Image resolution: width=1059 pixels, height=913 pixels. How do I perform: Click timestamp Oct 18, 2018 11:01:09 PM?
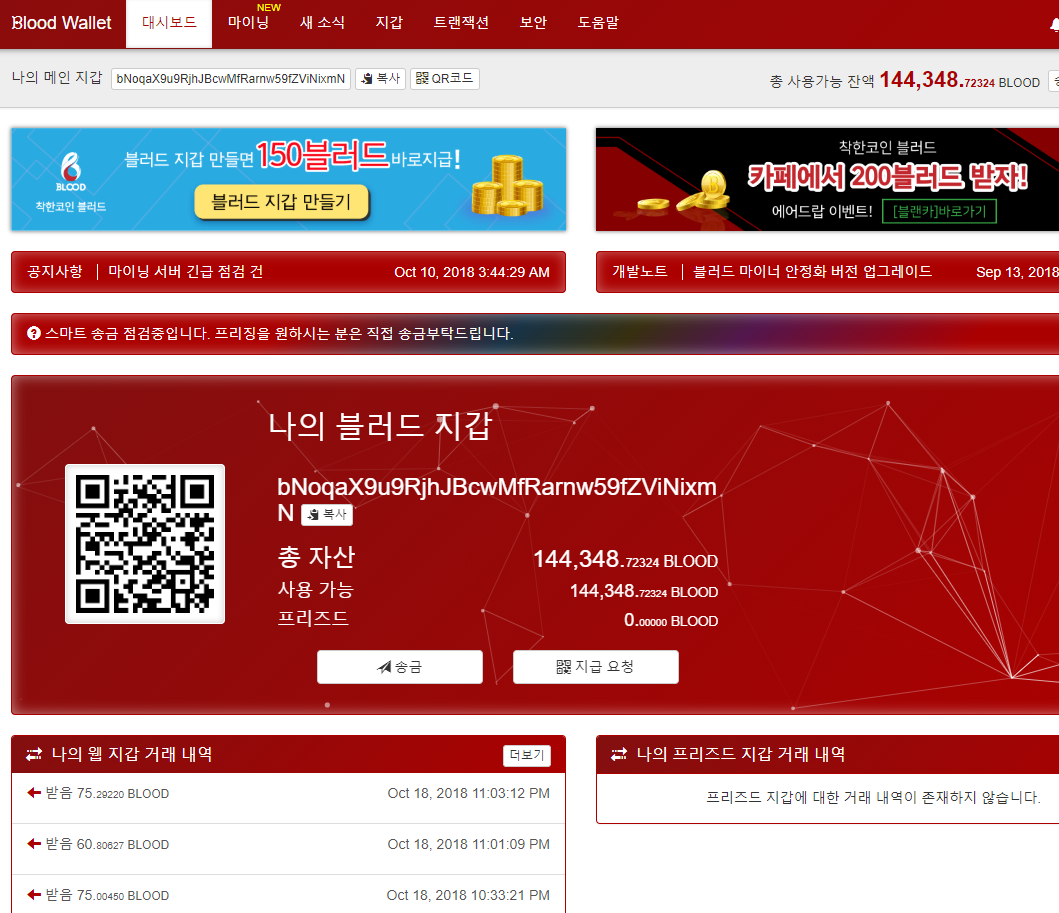[469, 844]
